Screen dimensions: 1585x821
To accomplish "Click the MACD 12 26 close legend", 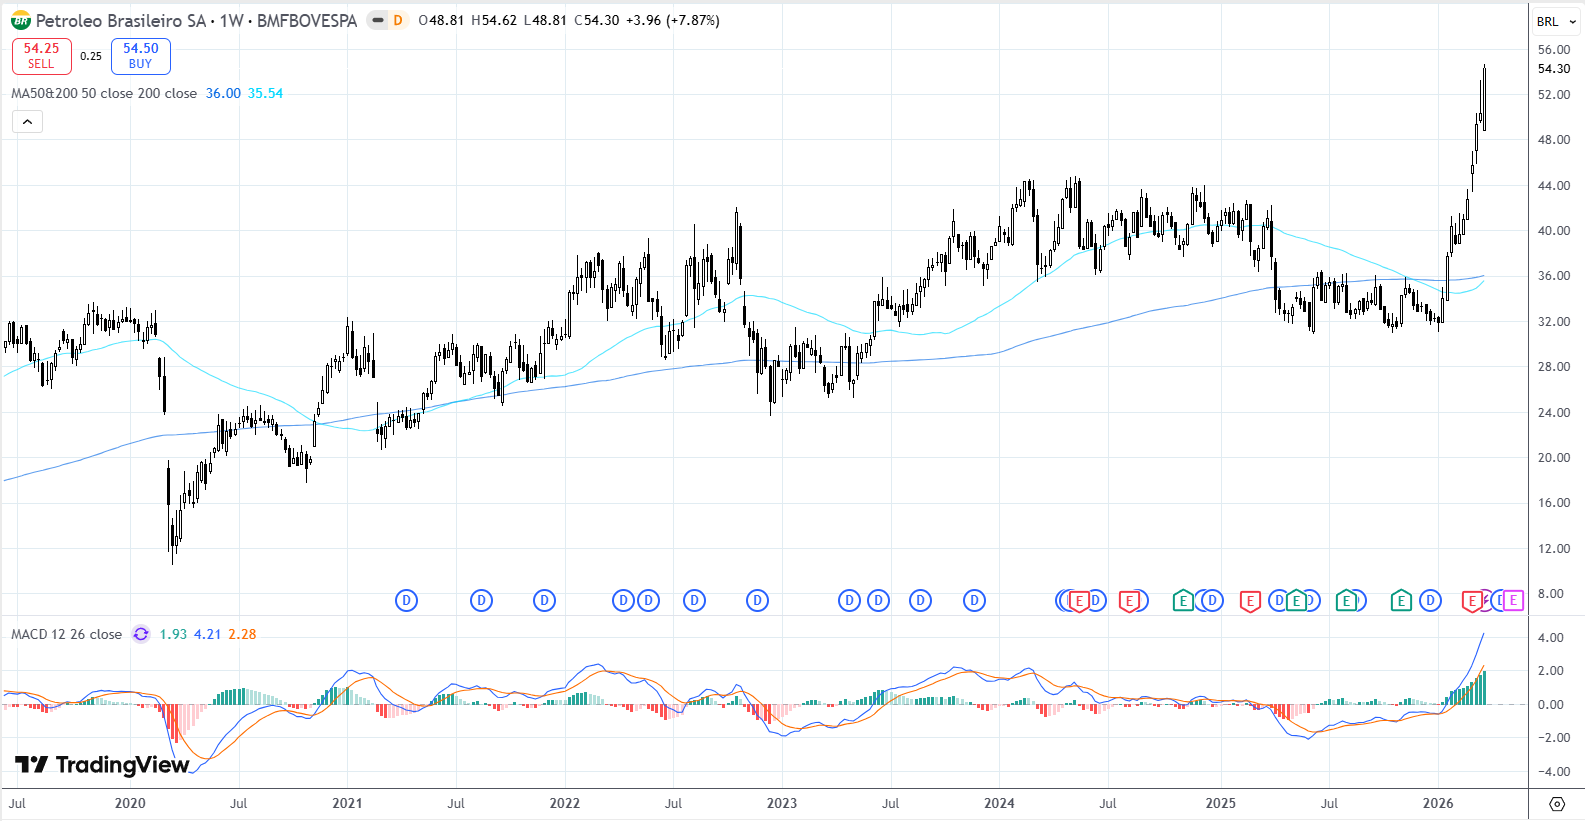I will tap(66, 634).
